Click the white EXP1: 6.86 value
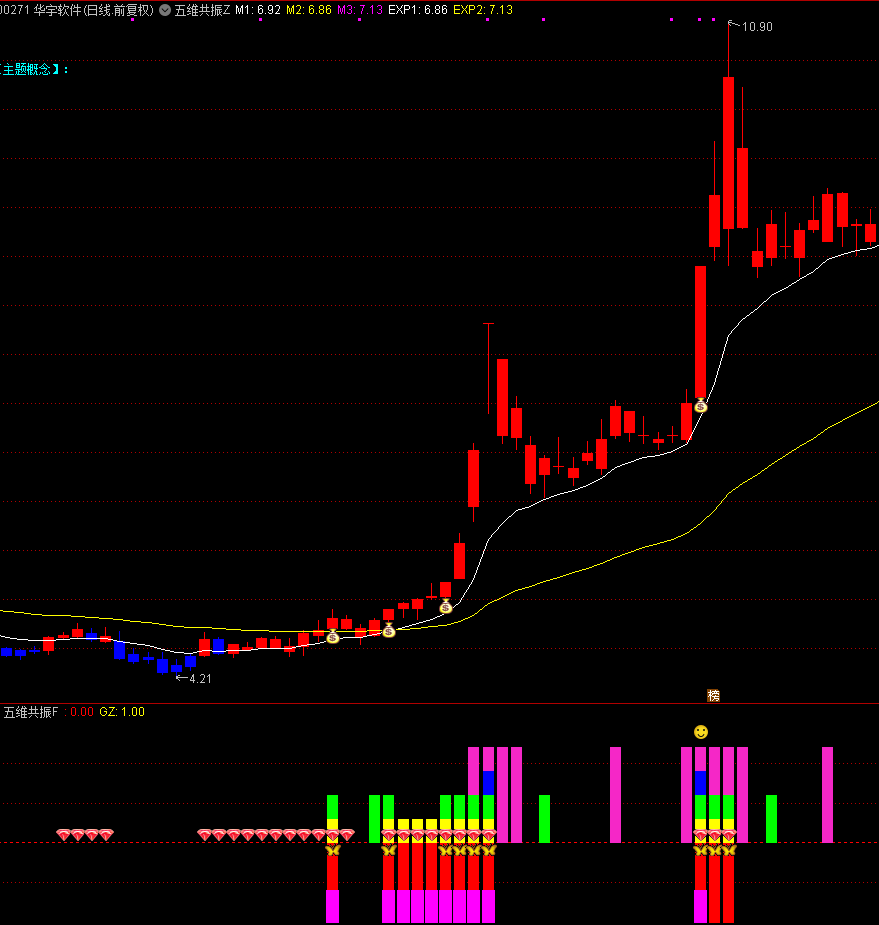The width and height of the screenshot is (879, 925). click(x=418, y=10)
